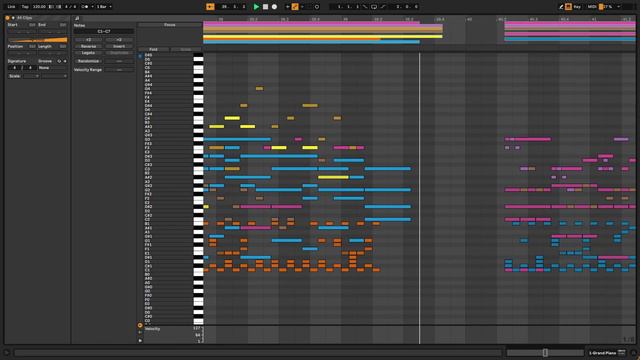
Task: Click the All Clips title label
Action: [x=24, y=18]
